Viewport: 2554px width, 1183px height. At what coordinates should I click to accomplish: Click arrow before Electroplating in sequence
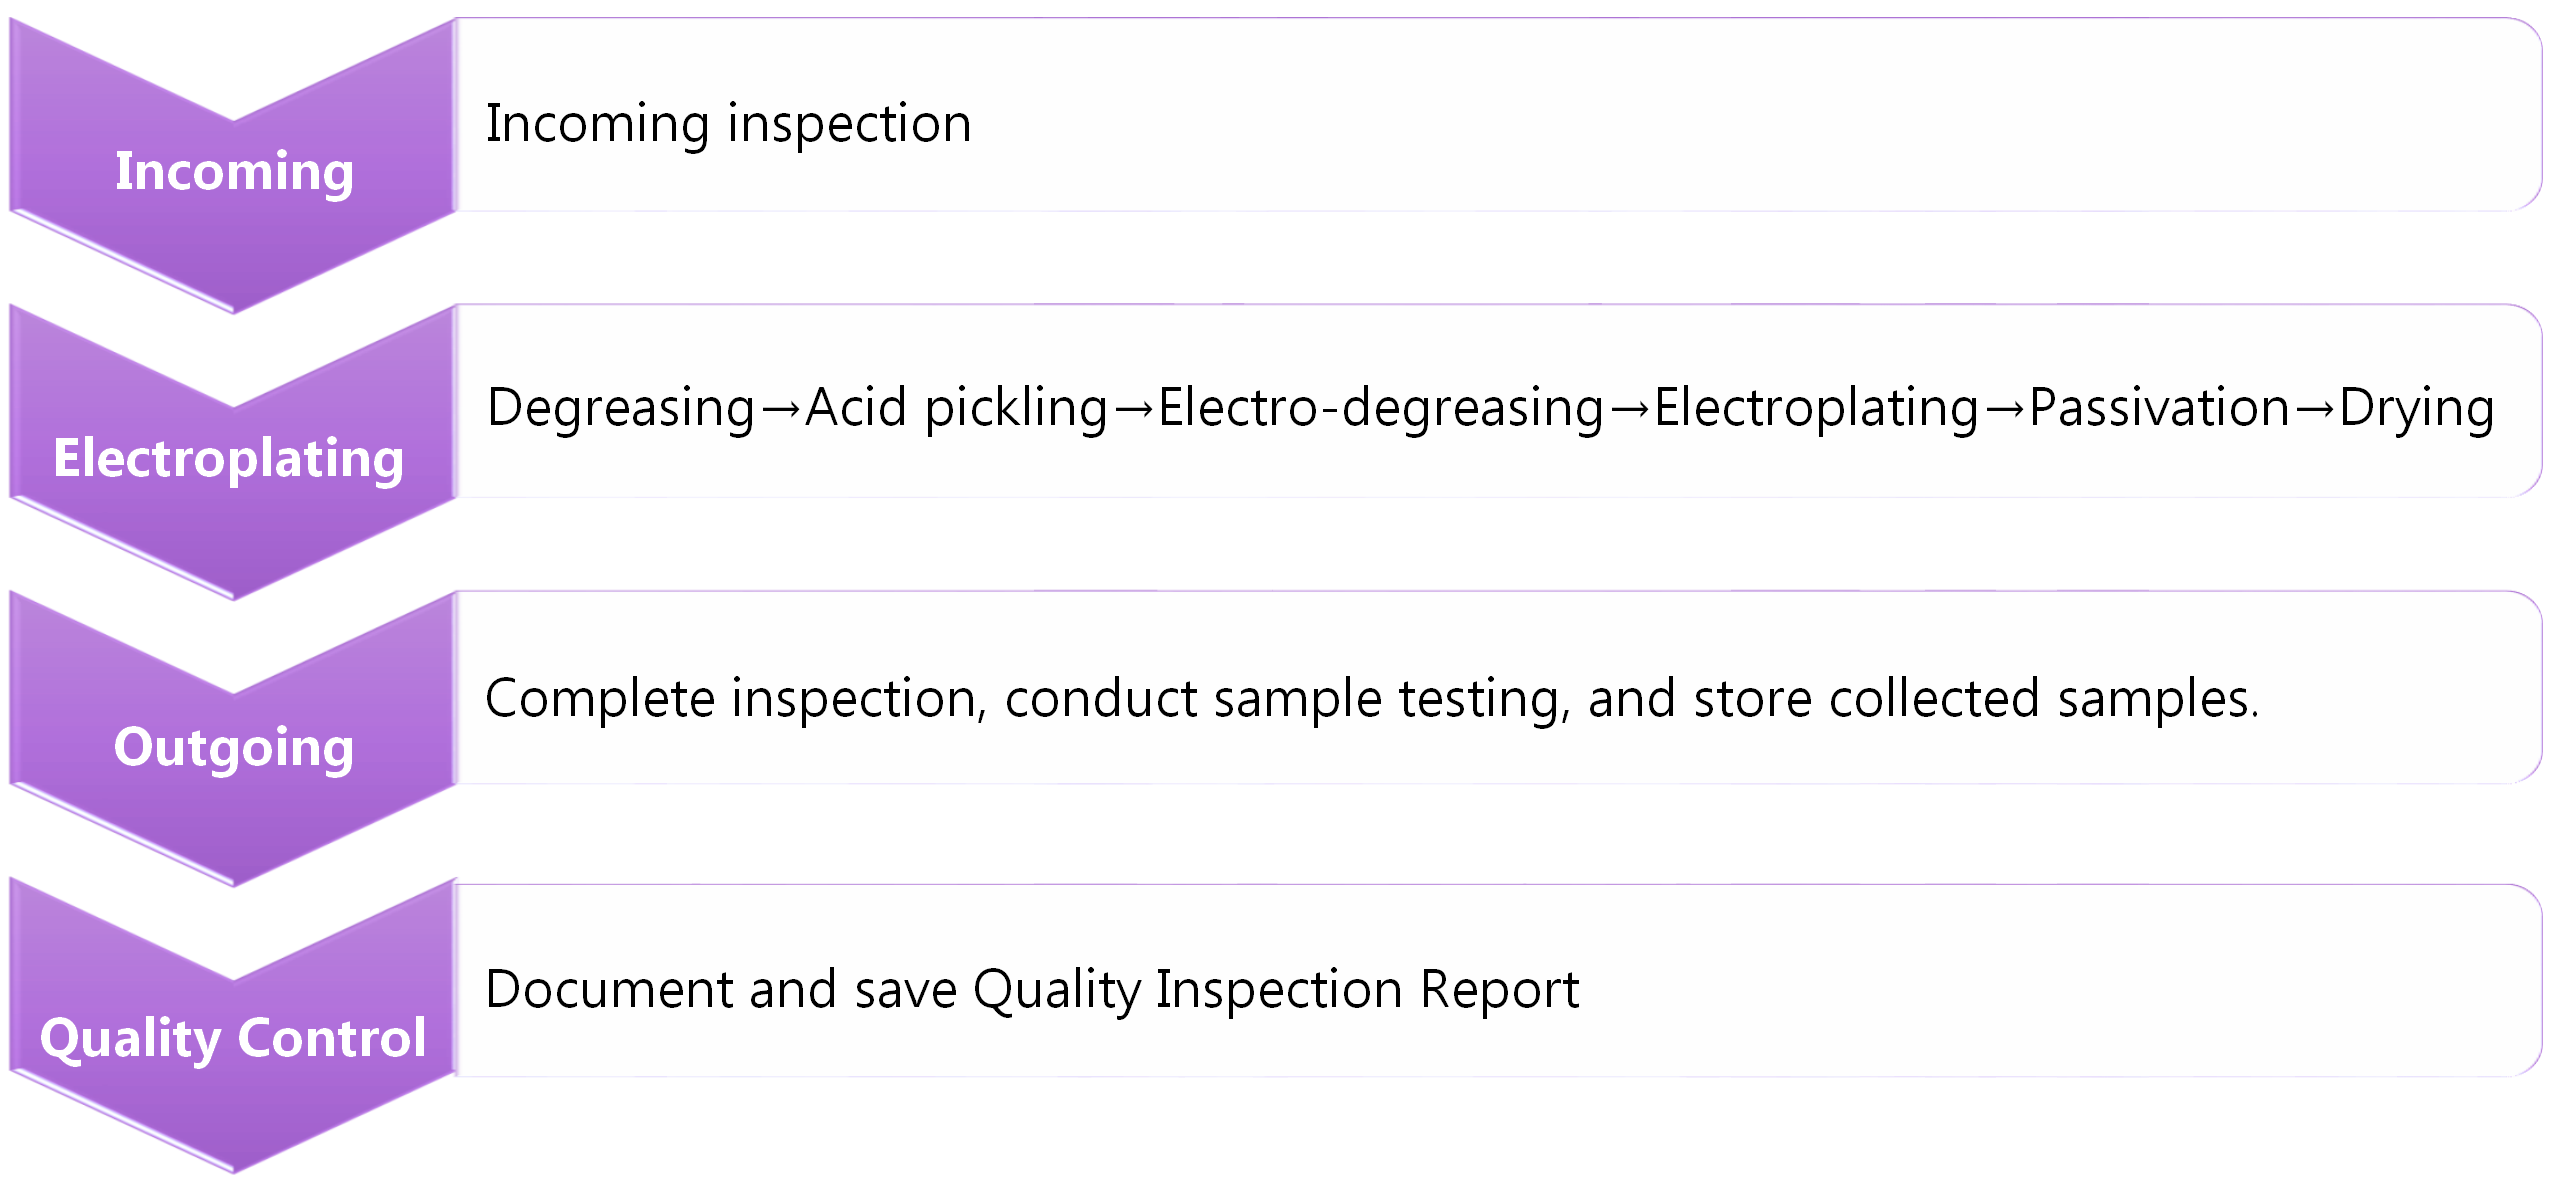[x=1629, y=409]
